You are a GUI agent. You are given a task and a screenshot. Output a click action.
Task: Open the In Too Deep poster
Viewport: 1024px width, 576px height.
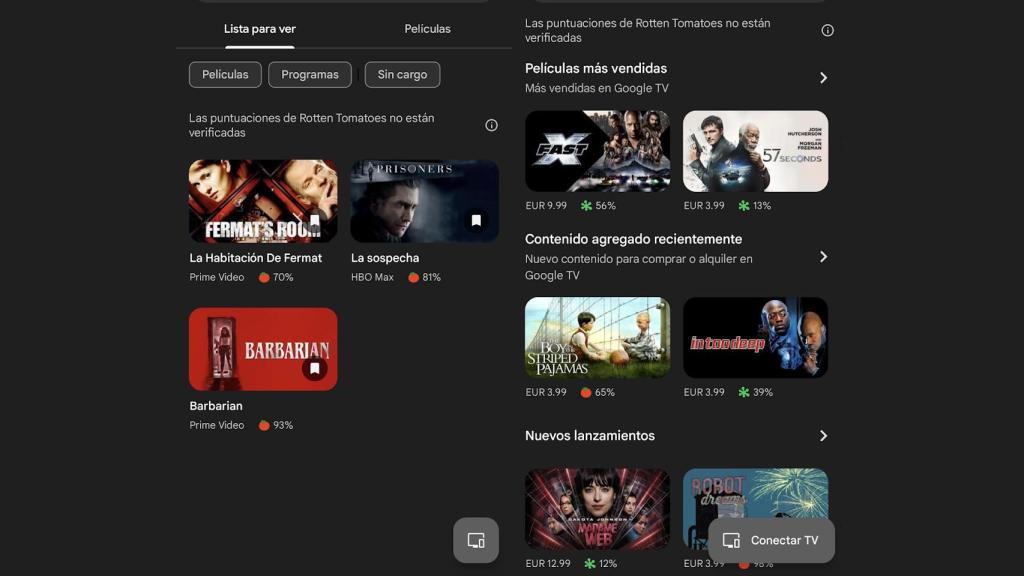point(756,338)
